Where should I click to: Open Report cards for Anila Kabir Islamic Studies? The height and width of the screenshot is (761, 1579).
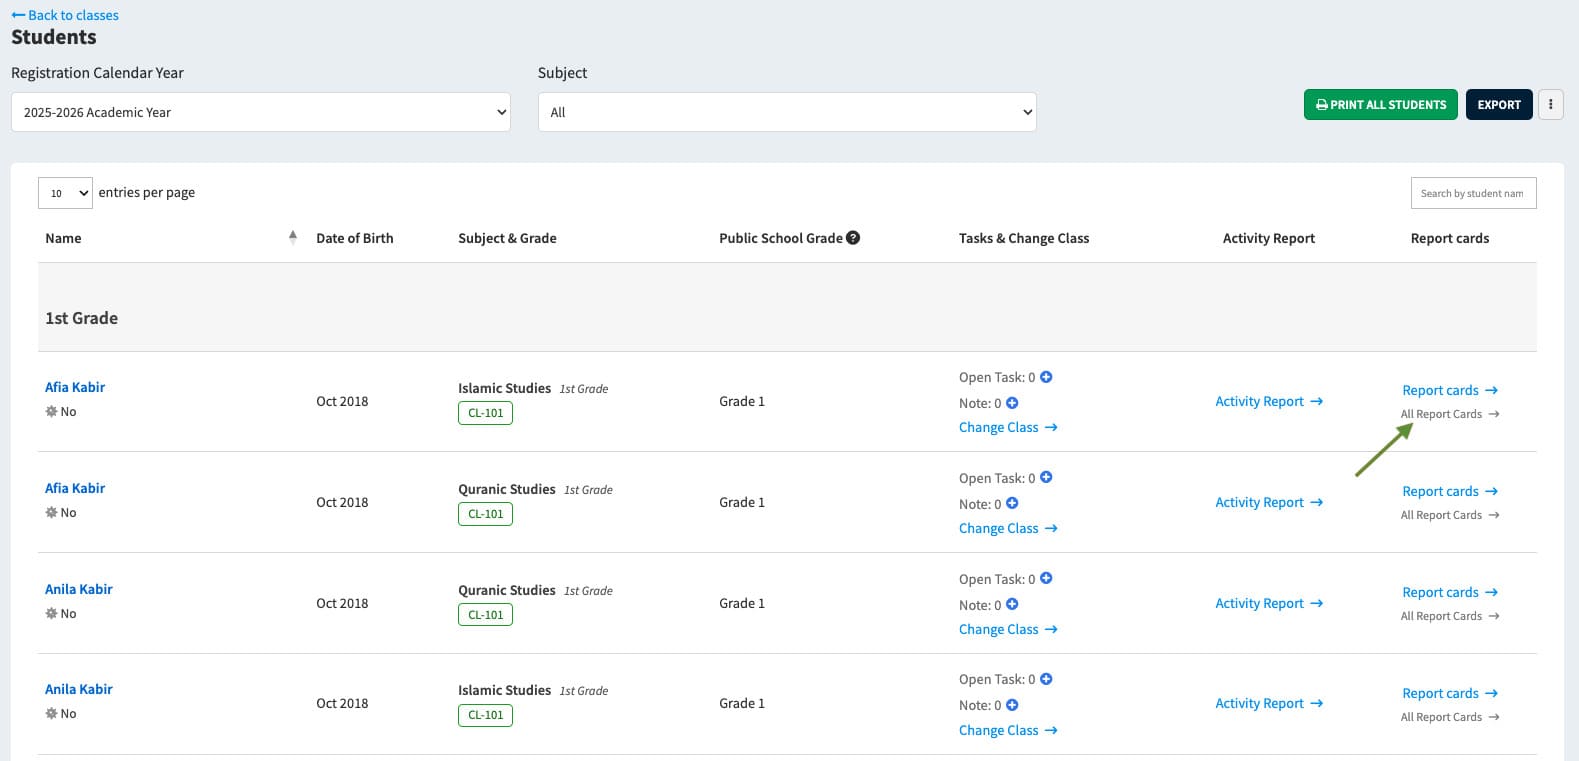(x=1450, y=693)
